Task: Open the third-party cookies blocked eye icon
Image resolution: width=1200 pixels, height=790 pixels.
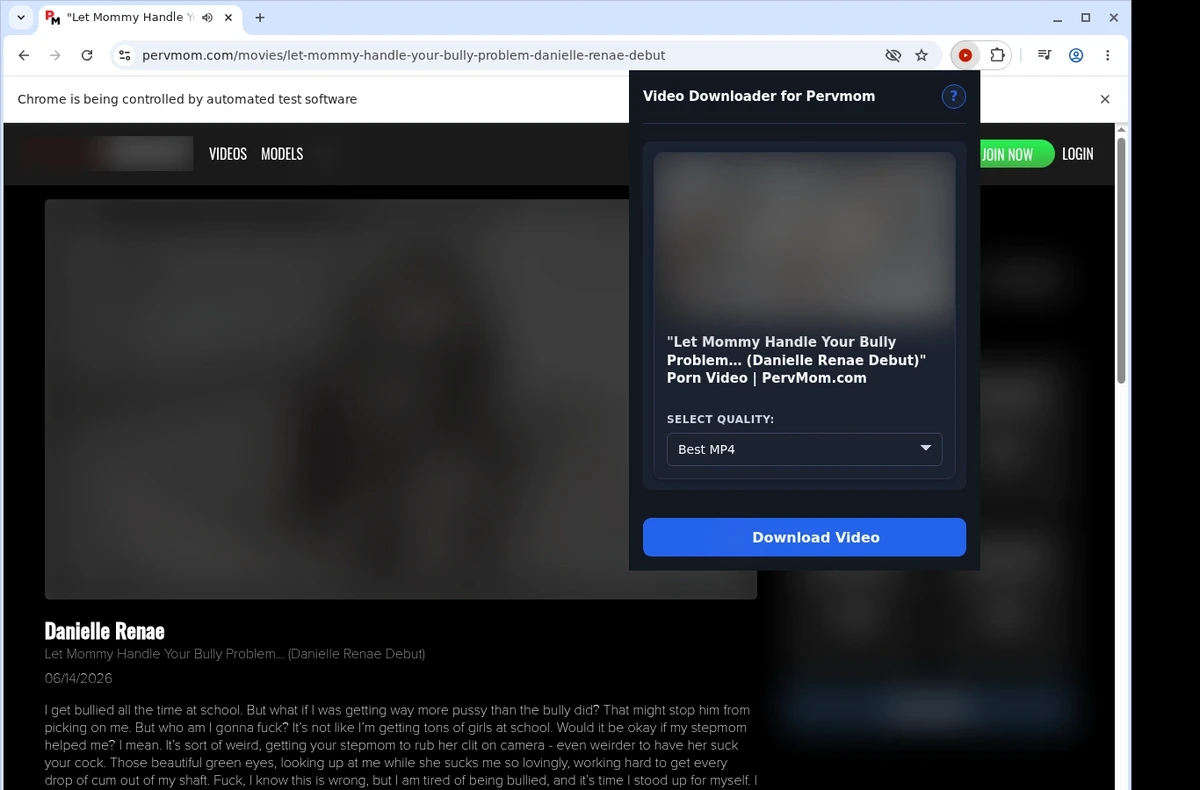Action: tap(893, 56)
